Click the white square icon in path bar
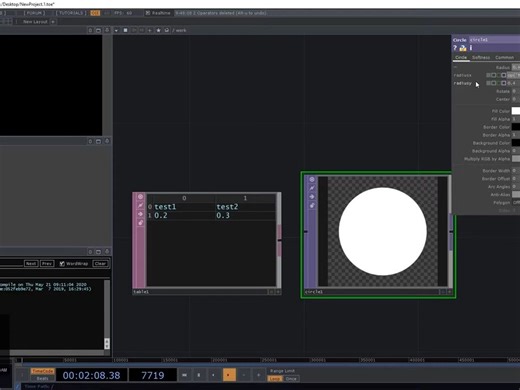This screenshot has width=520, height=390. pyautogui.click(x=125, y=30)
